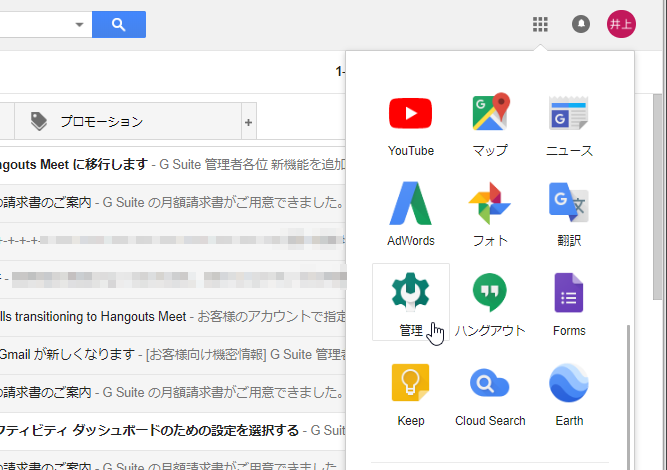This screenshot has width=667, height=470.
Task: Open the notifications bell
Action: [581, 24]
